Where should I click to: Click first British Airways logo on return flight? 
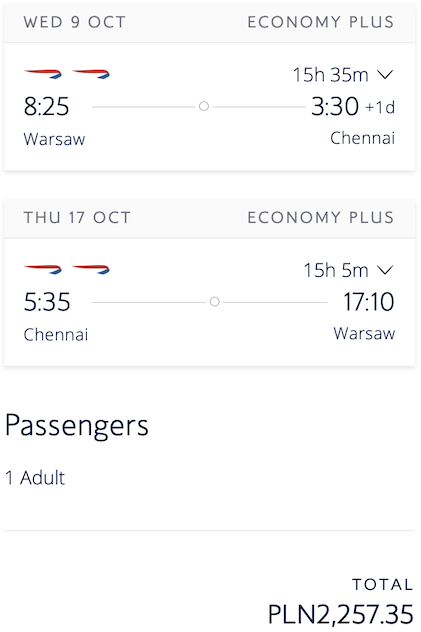(43, 269)
